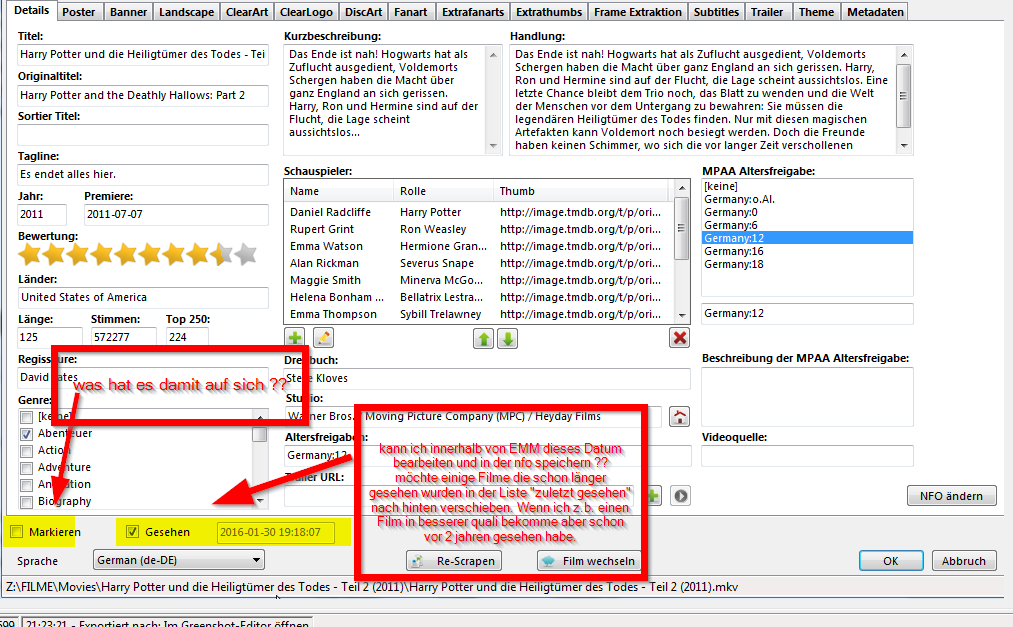Open the DiscArt tab
1013x627 pixels.
[x=363, y=12]
